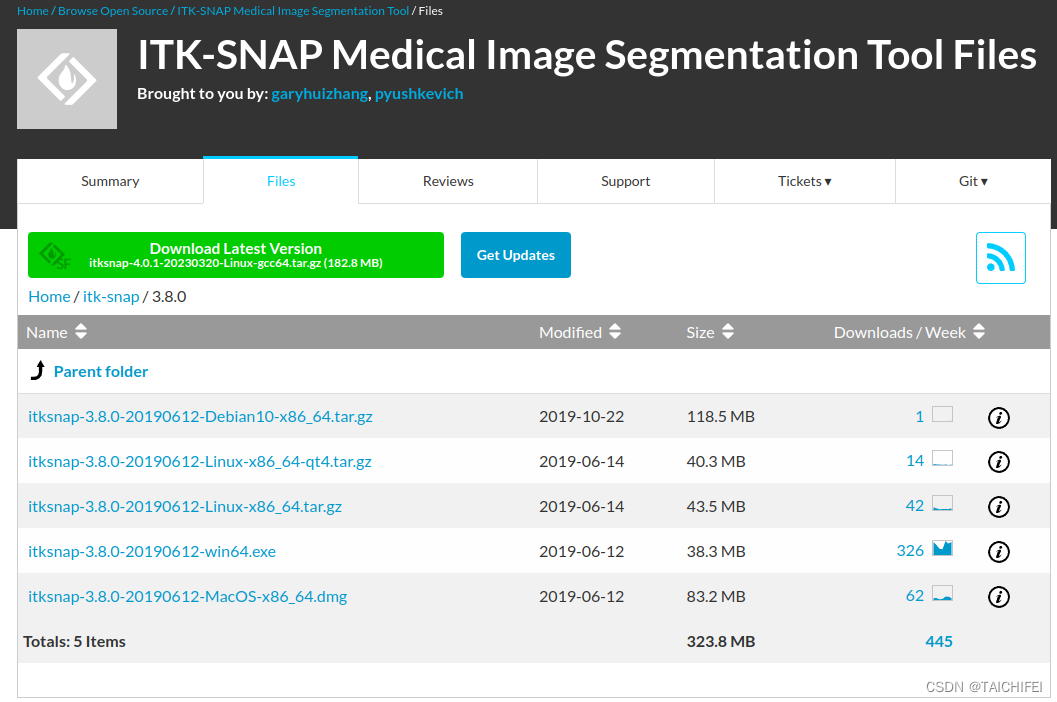The height and width of the screenshot is (702, 1057).
Task: Open the Reviews tab
Action: click(x=447, y=181)
